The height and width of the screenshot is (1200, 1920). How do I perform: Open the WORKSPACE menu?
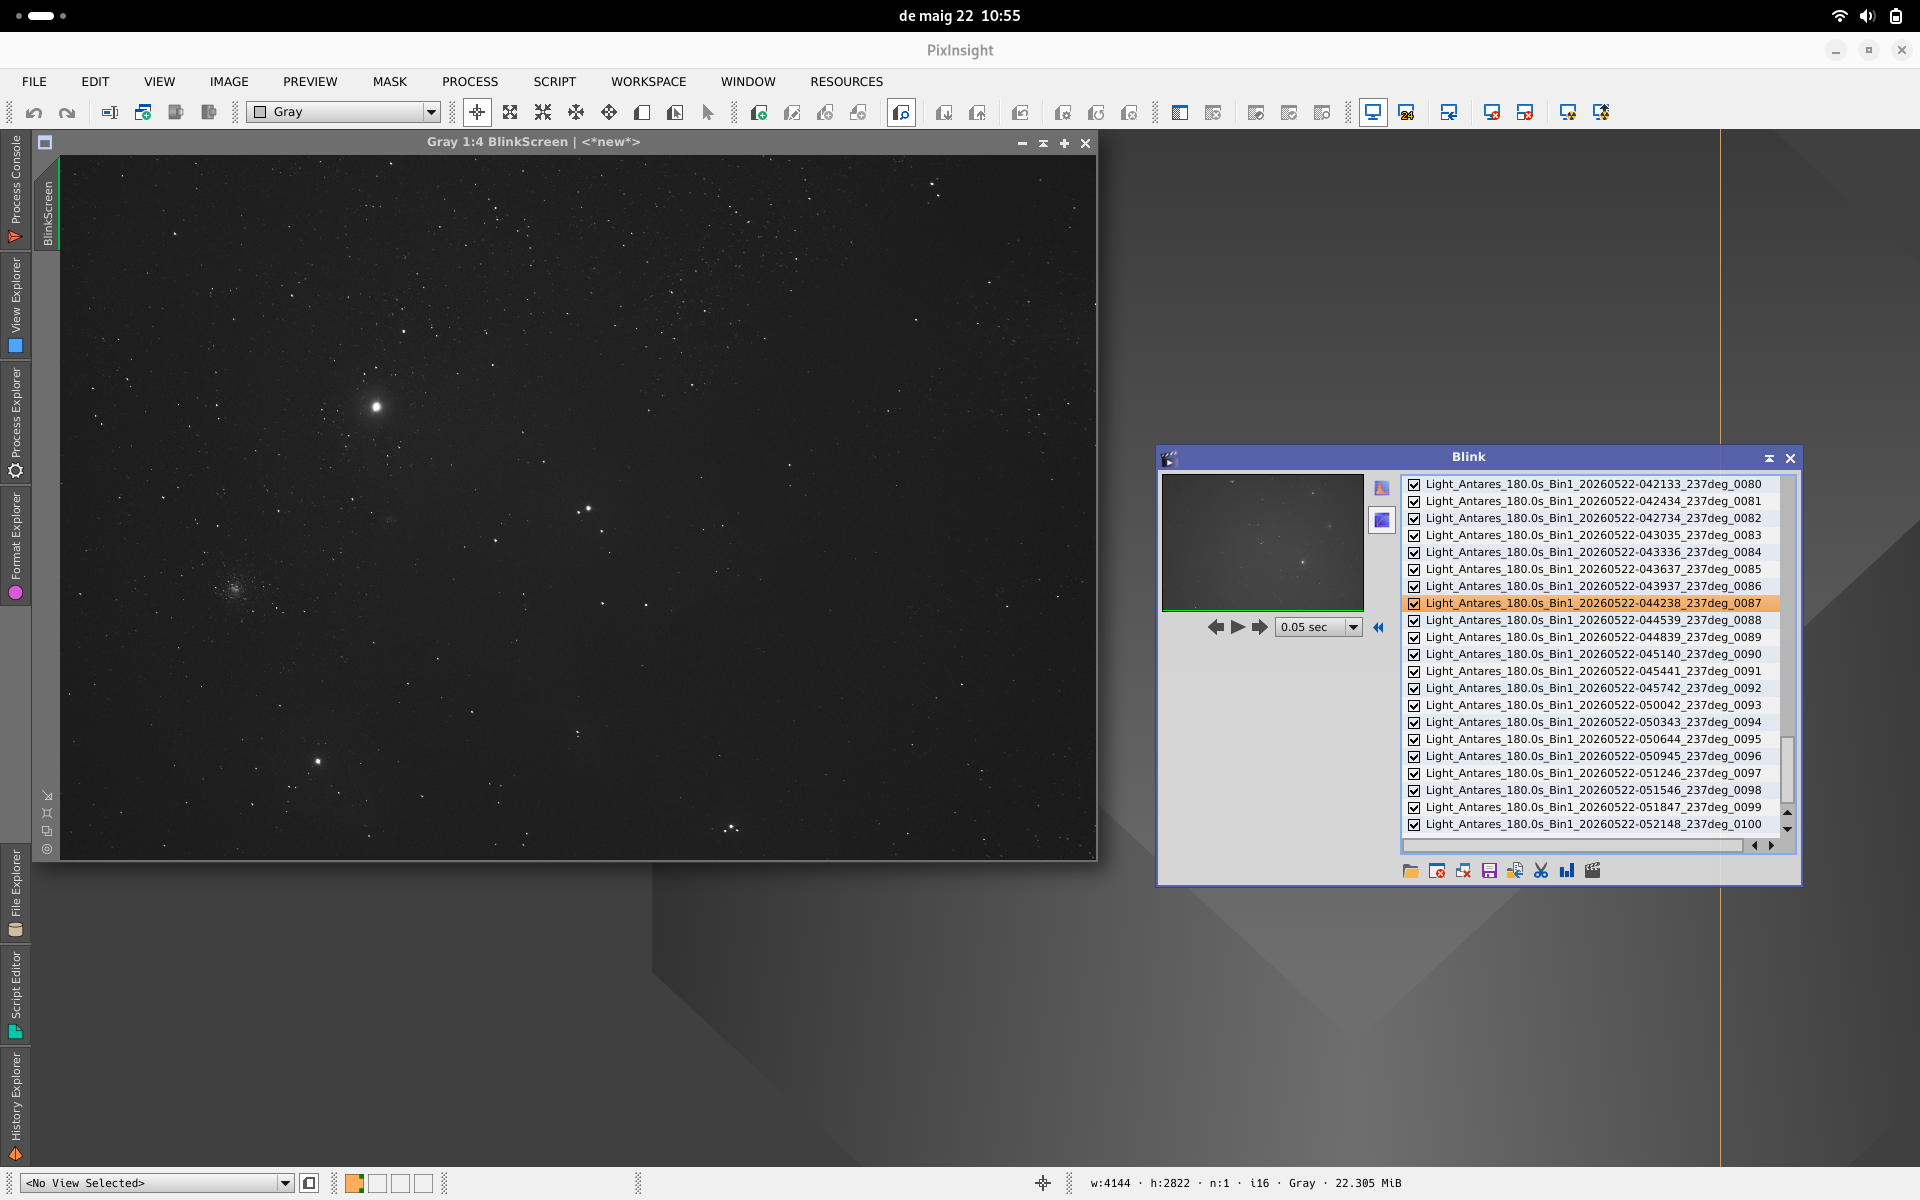[649, 82]
